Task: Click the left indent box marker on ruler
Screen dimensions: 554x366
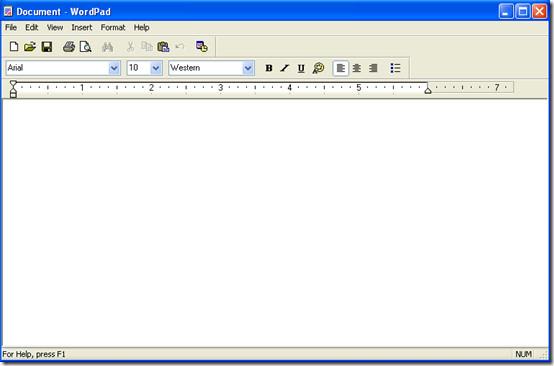Action: 13,95
